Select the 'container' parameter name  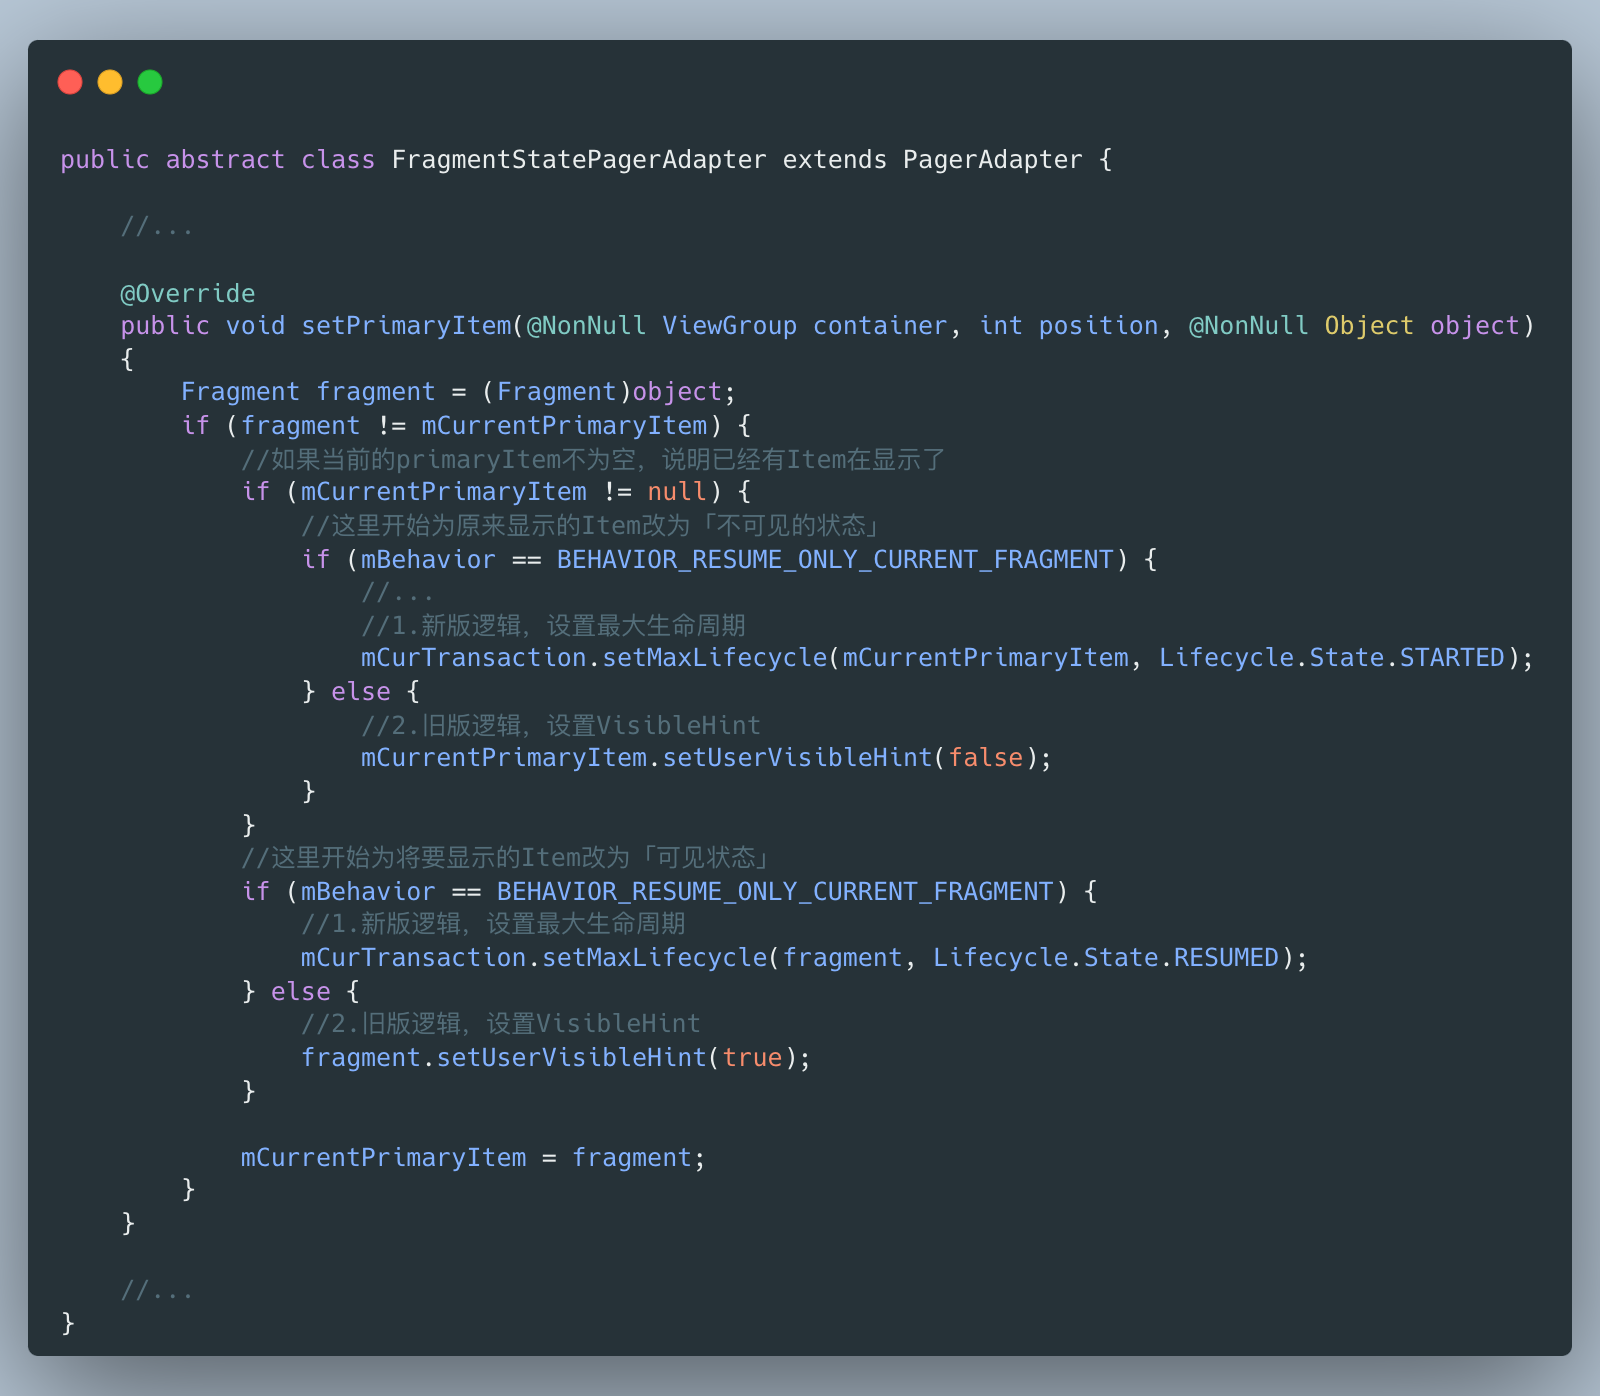pos(880,326)
